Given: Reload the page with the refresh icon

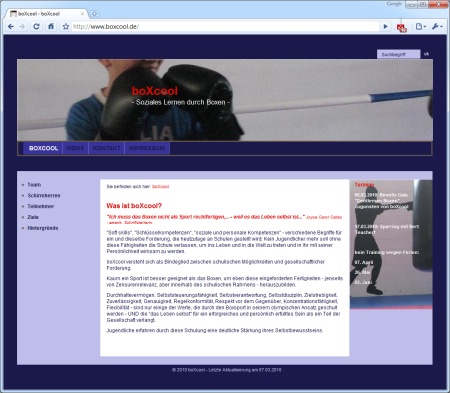Looking at the screenshot, I should (36, 27).
